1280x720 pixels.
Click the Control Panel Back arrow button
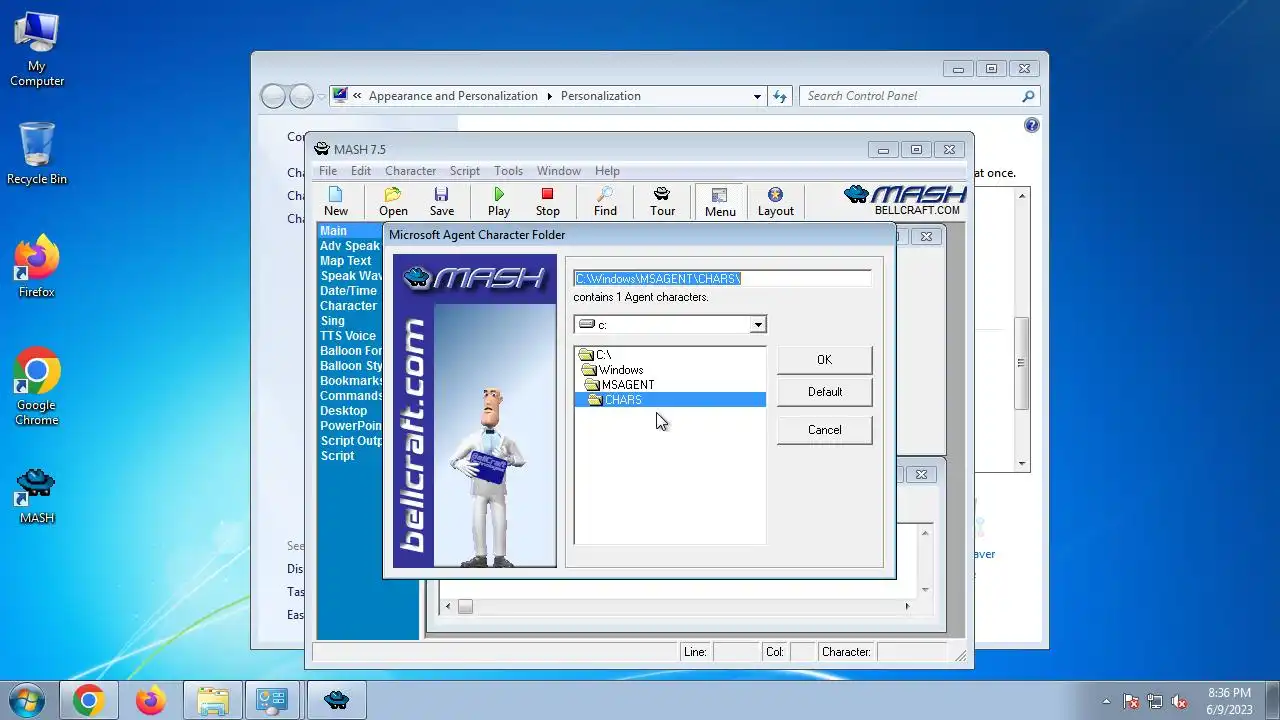click(x=273, y=96)
